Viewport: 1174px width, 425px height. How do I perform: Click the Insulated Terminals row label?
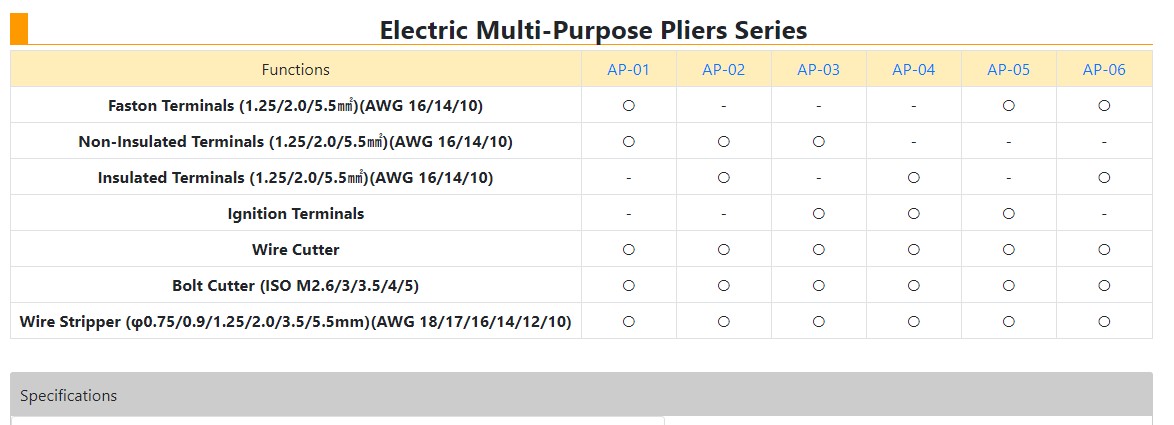pos(296,177)
